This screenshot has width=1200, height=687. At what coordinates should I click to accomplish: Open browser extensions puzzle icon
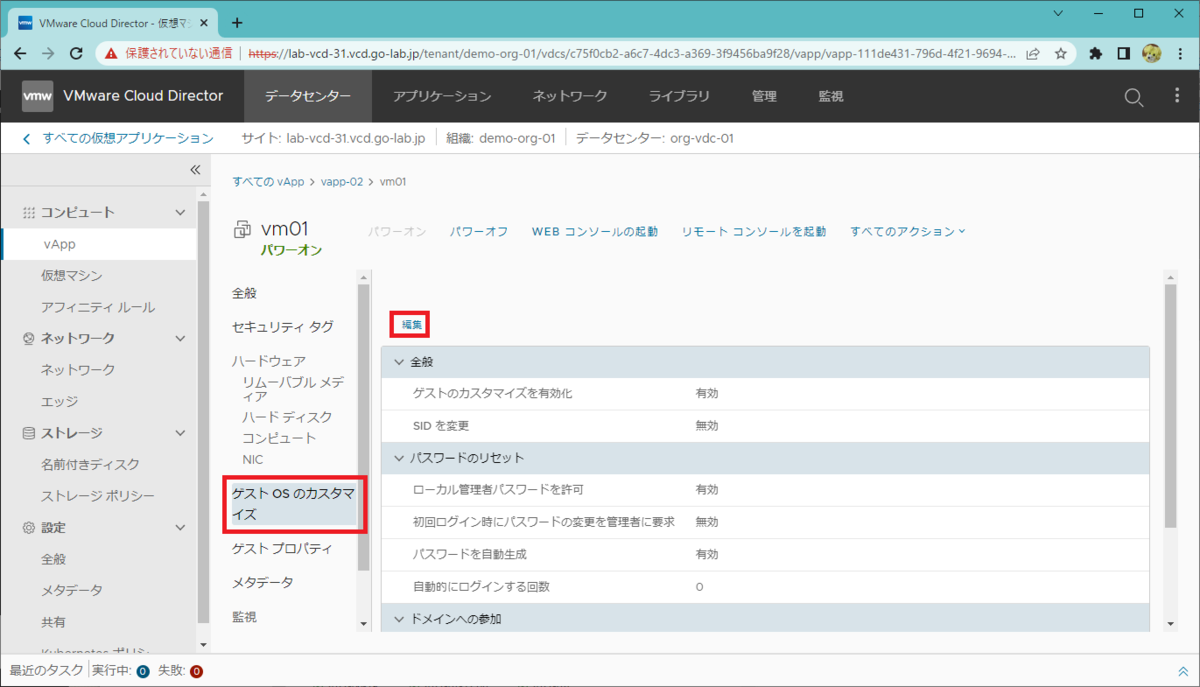[x=1096, y=53]
